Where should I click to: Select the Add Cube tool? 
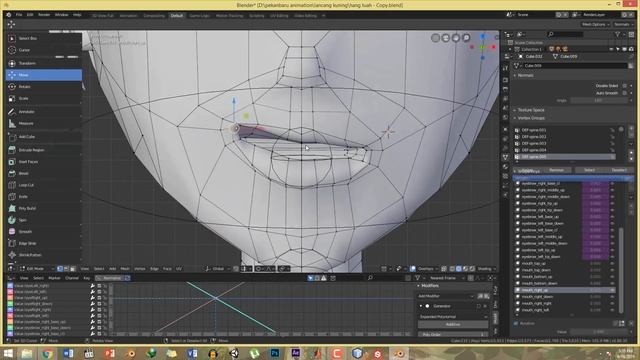tap(44, 137)
